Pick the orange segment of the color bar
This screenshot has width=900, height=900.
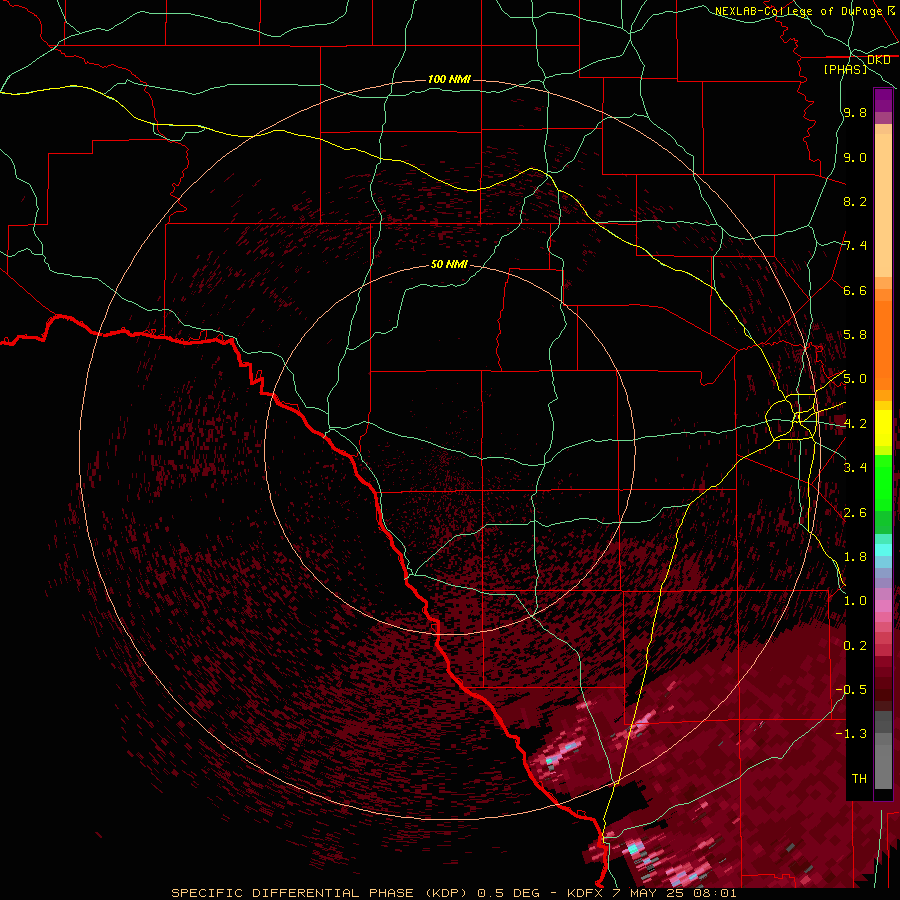tap(883, 344)
